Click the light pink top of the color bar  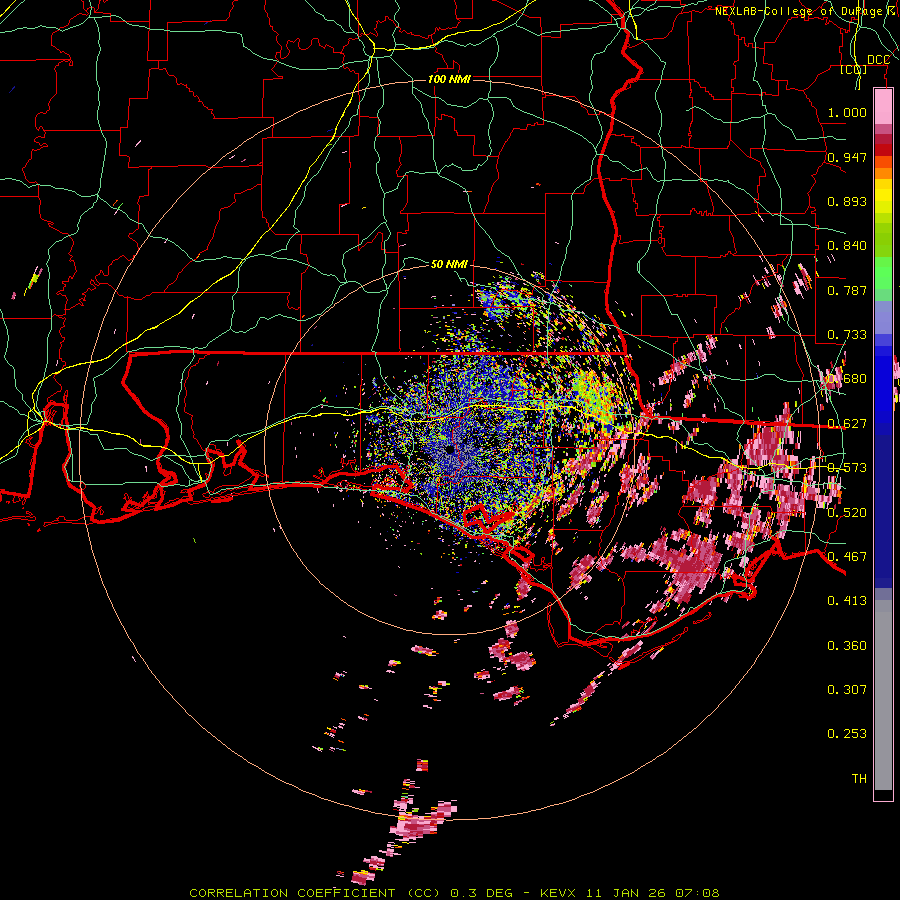coord(883,106)
